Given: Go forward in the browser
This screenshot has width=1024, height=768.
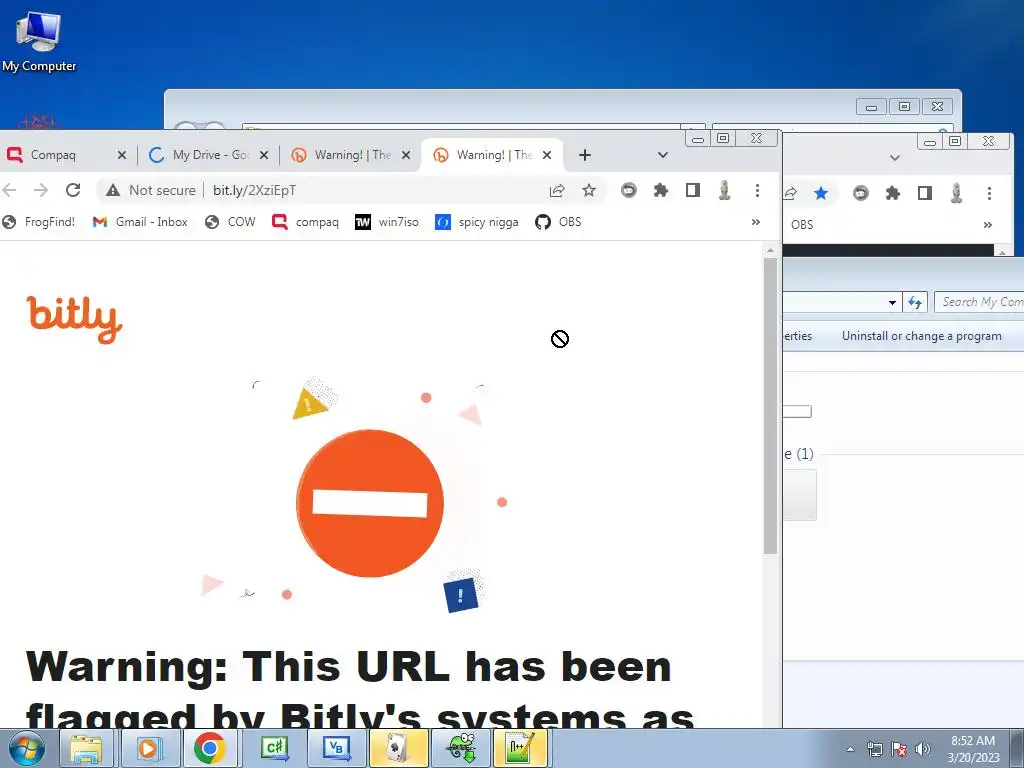Looking at the screenshot, I should (40, 190).
